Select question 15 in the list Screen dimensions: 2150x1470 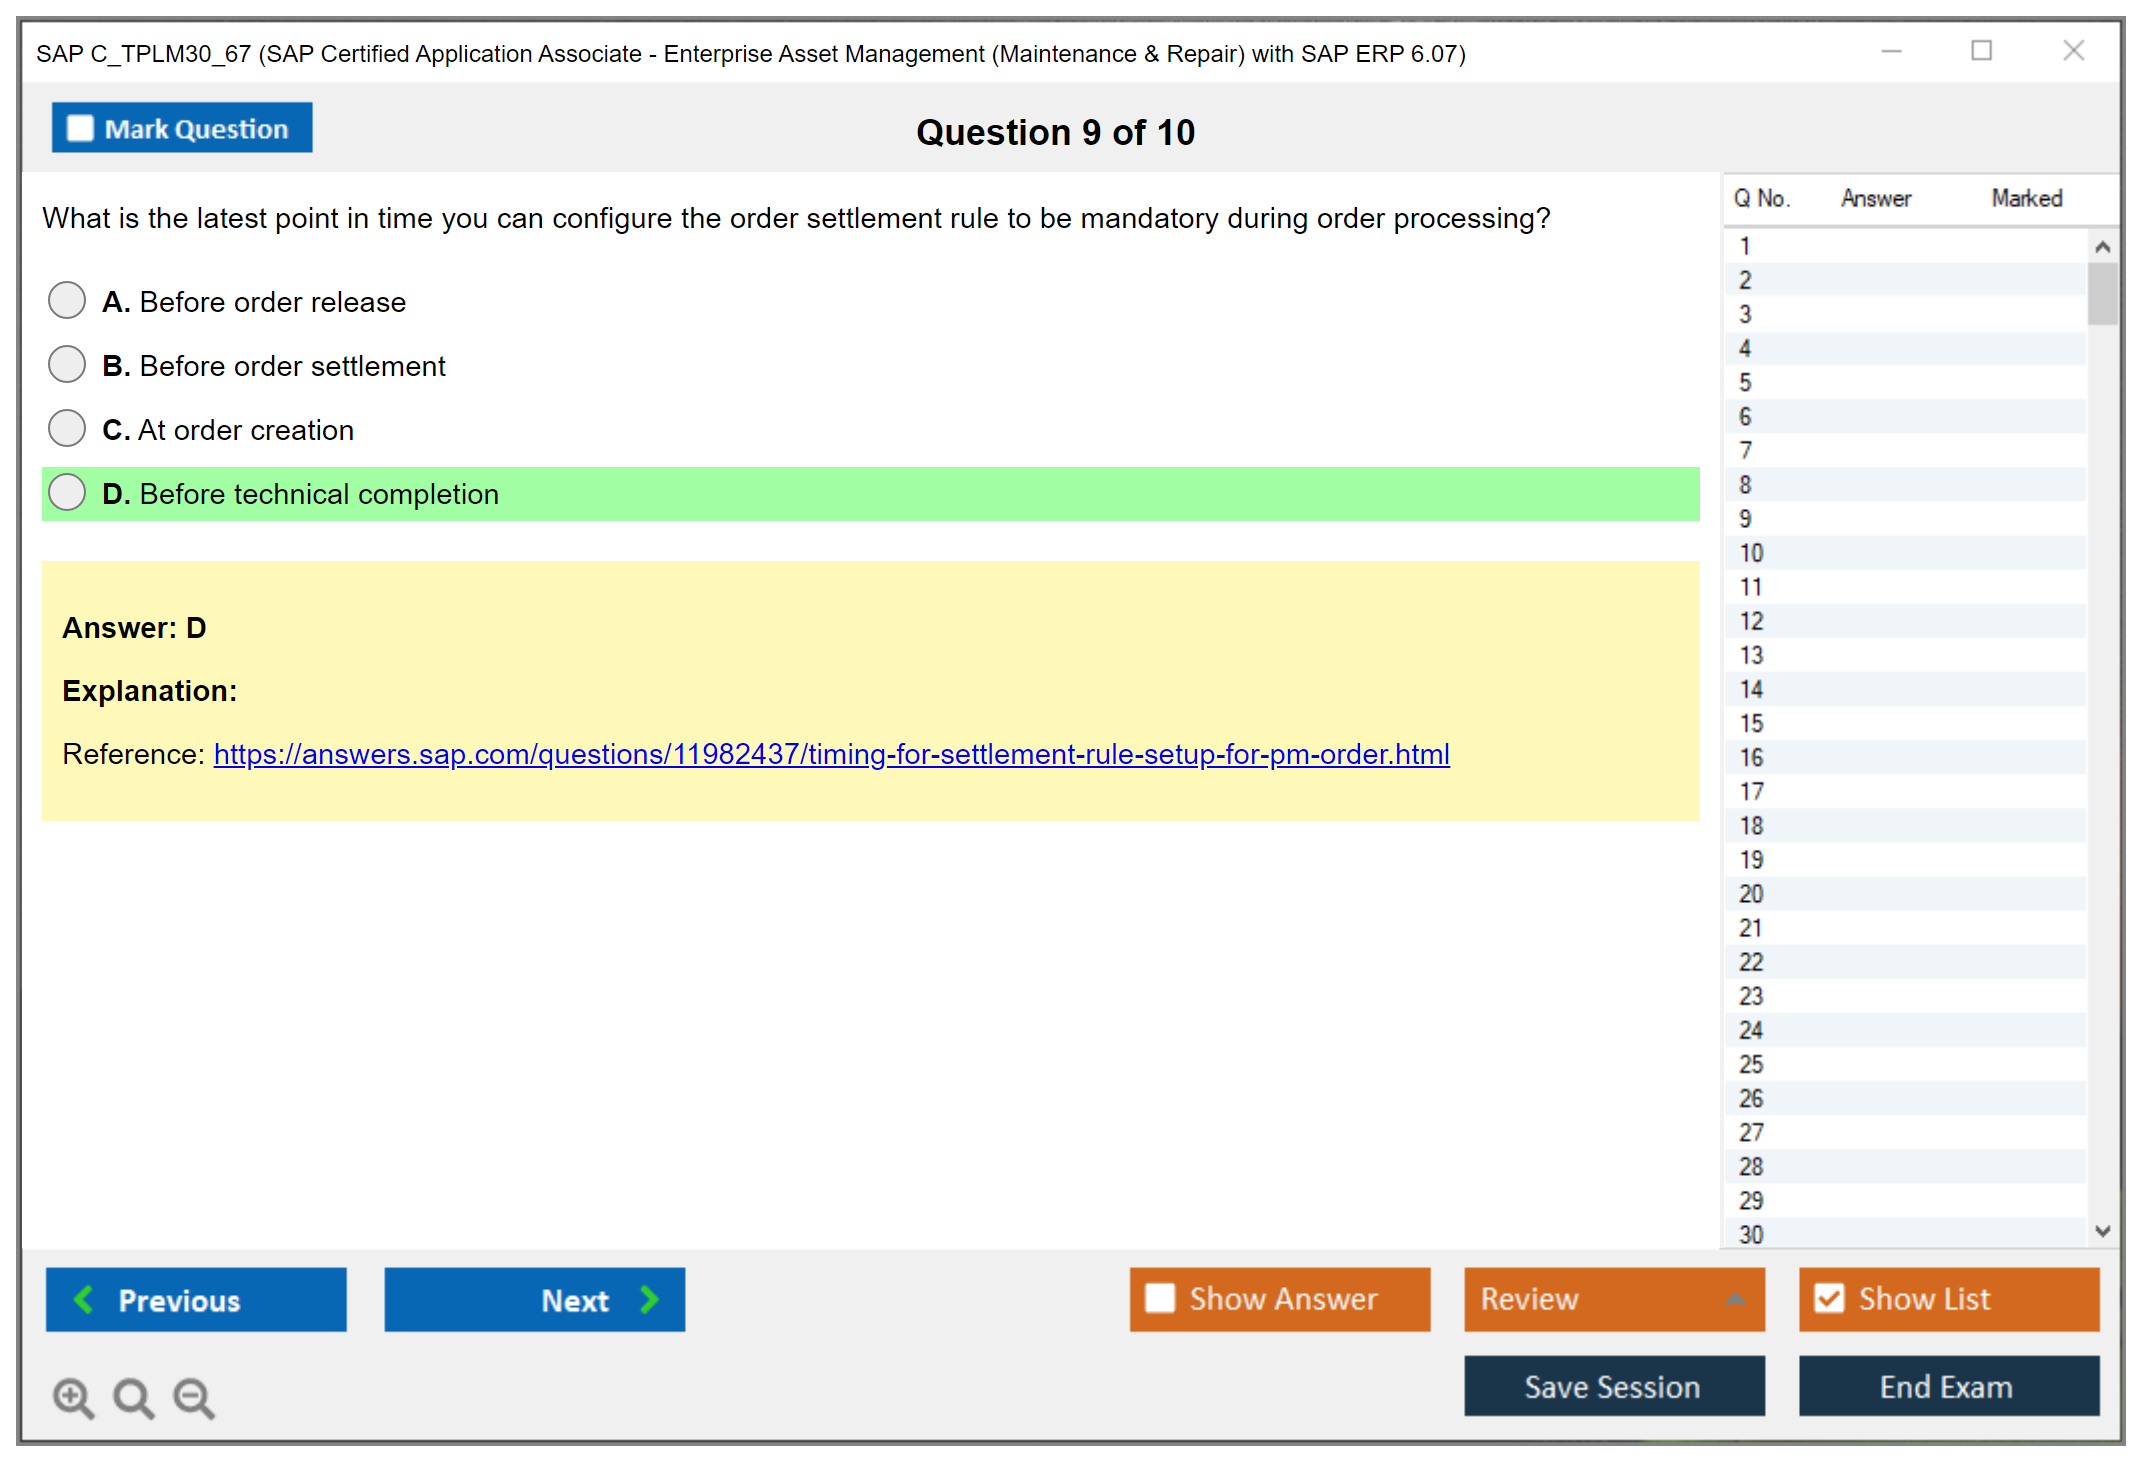pyautogui.click(x=1751, y=723)
